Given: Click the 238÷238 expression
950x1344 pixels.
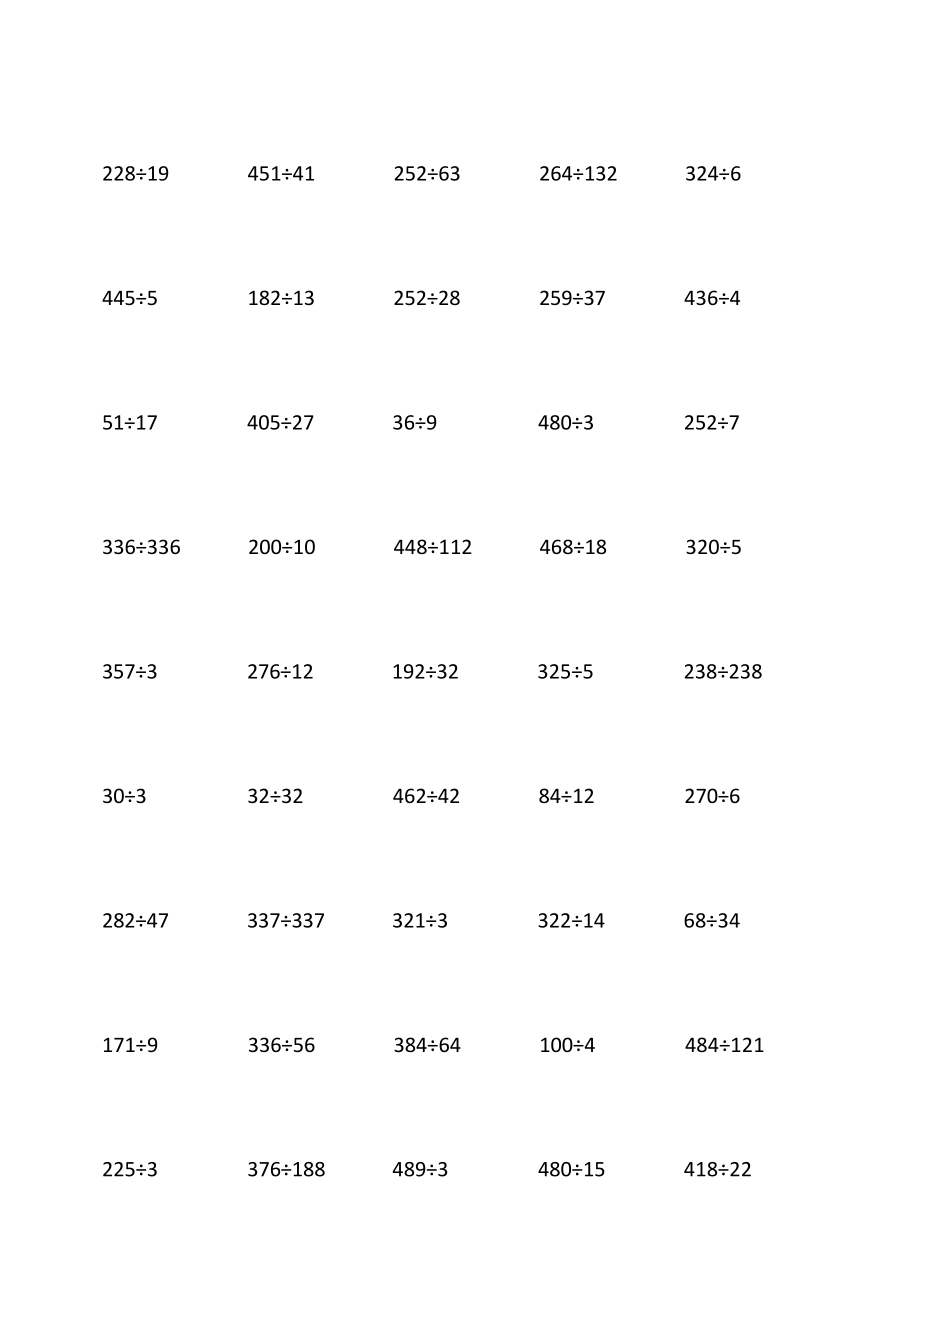Looking at the screenshot, I should click(x=723, y=672).
